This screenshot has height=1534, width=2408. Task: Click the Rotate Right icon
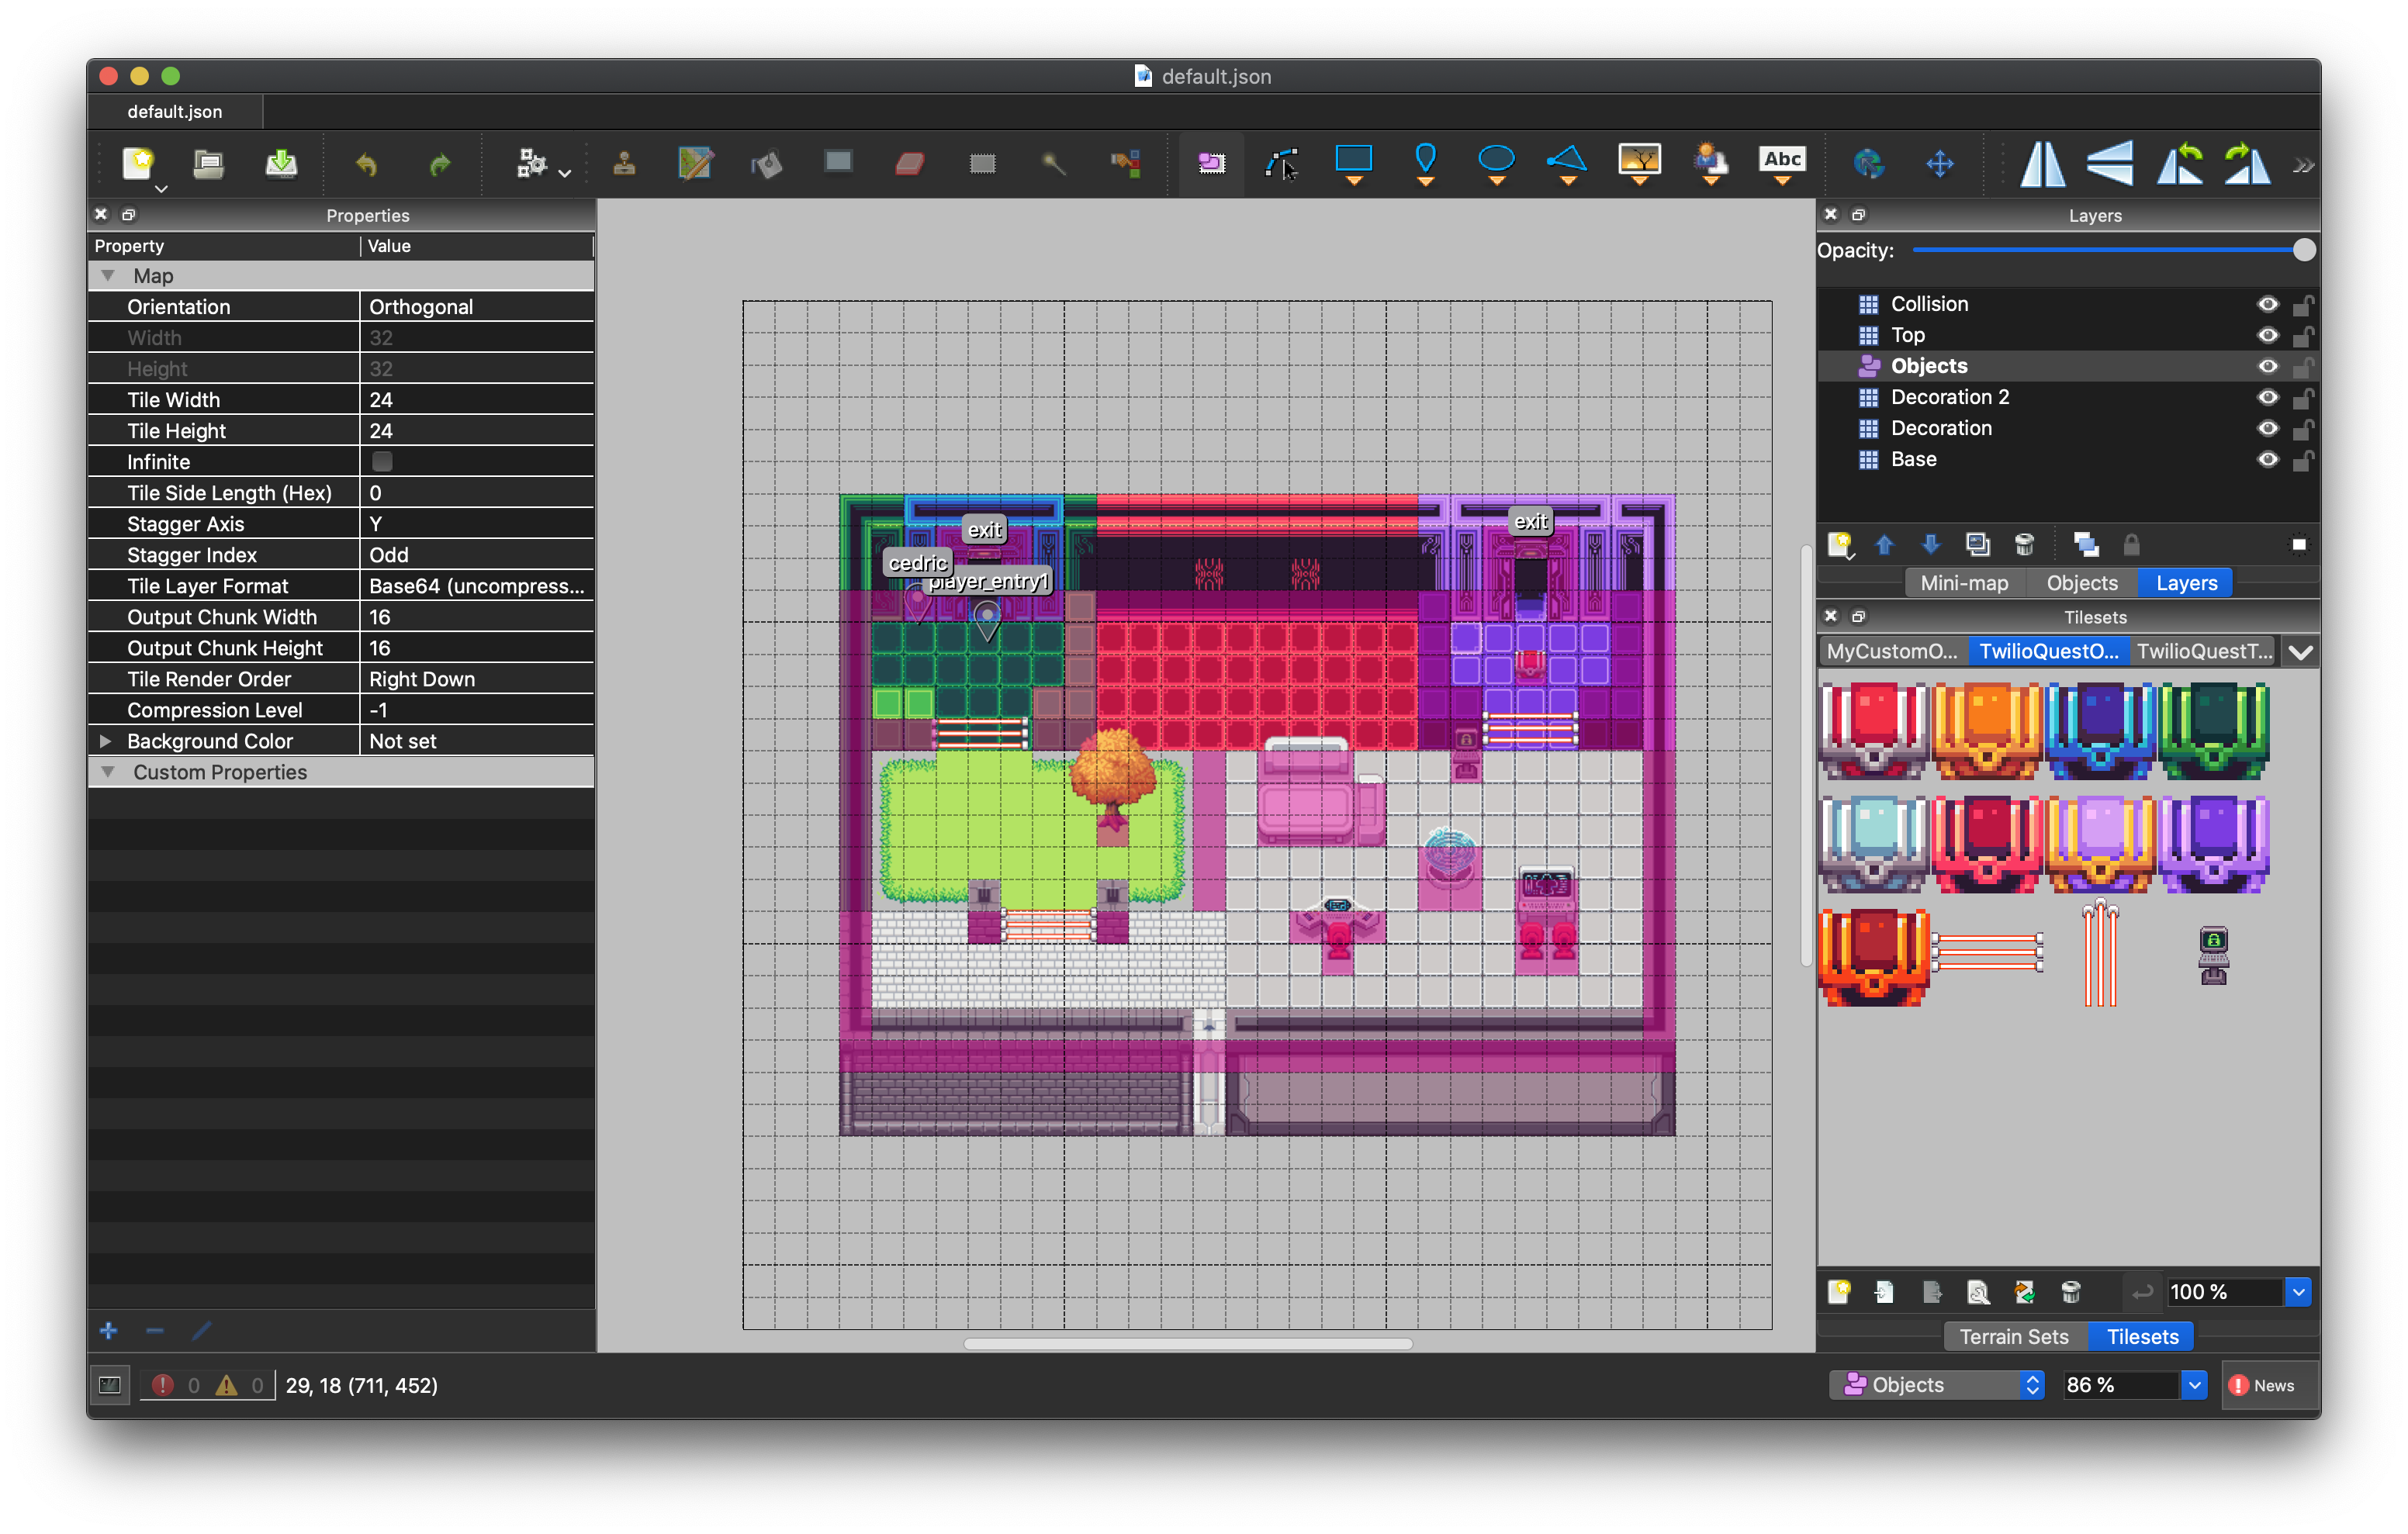click(2247, 163)
